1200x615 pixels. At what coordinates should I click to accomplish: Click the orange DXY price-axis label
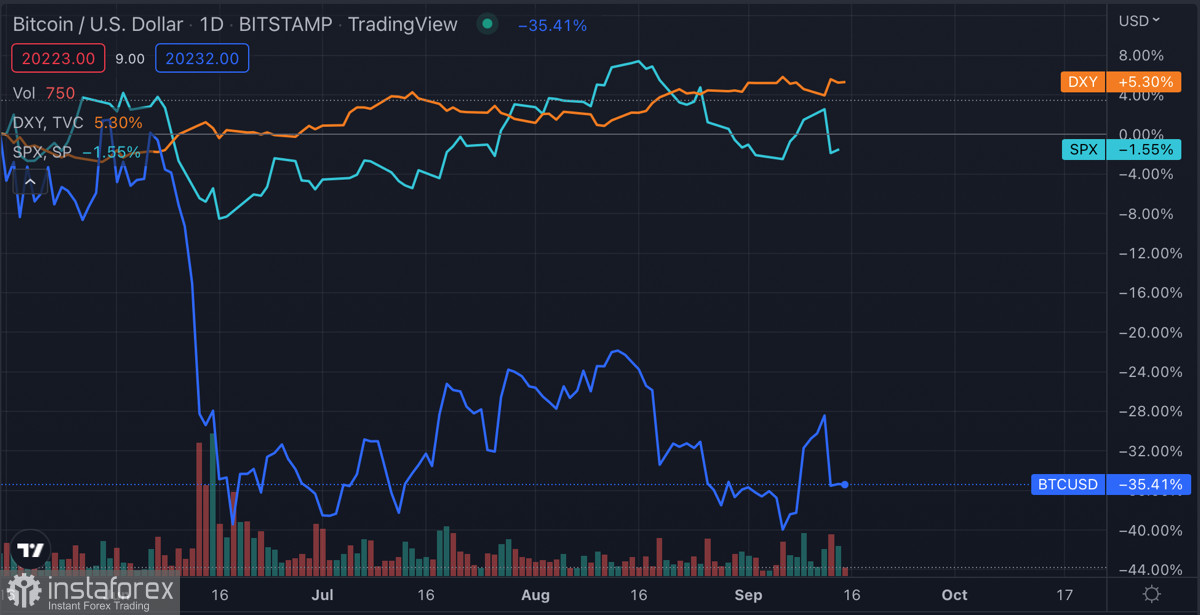pyautogui.click(x=1120, y=82)
